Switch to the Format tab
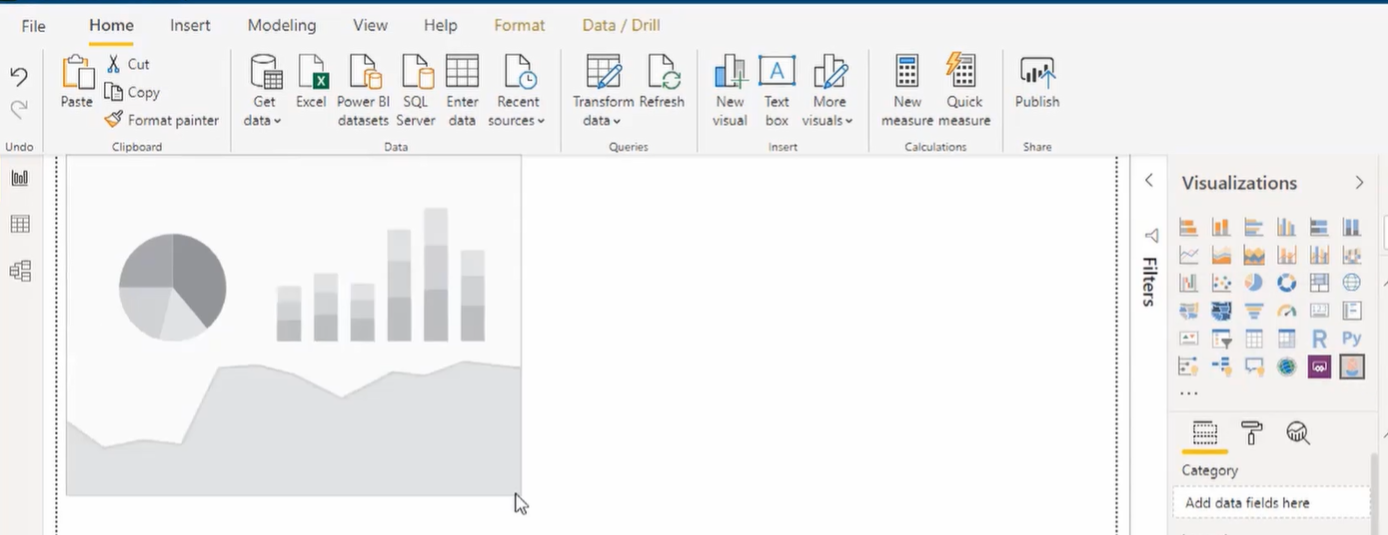Viewport: 1388px width, 535px height. pos(520,25)
